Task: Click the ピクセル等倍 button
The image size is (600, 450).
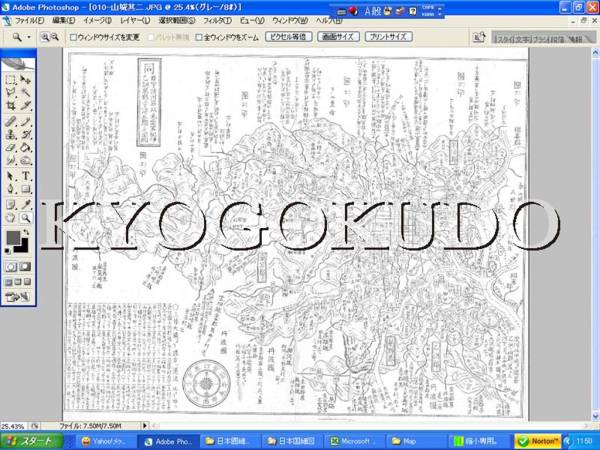Action: (288, 37)
